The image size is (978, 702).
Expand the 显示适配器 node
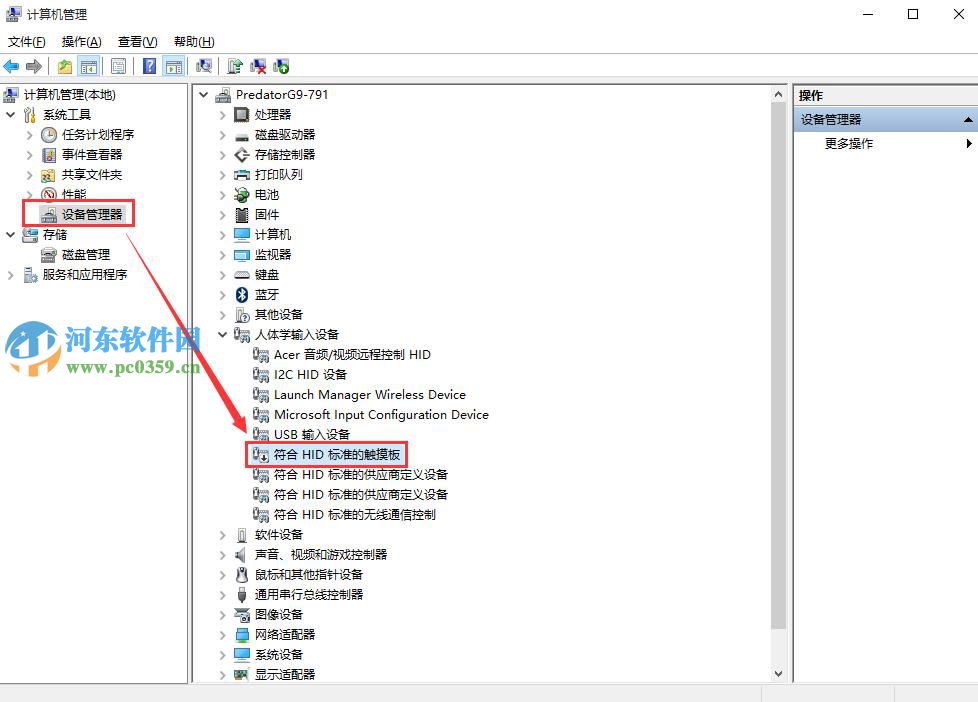point(222,675)
